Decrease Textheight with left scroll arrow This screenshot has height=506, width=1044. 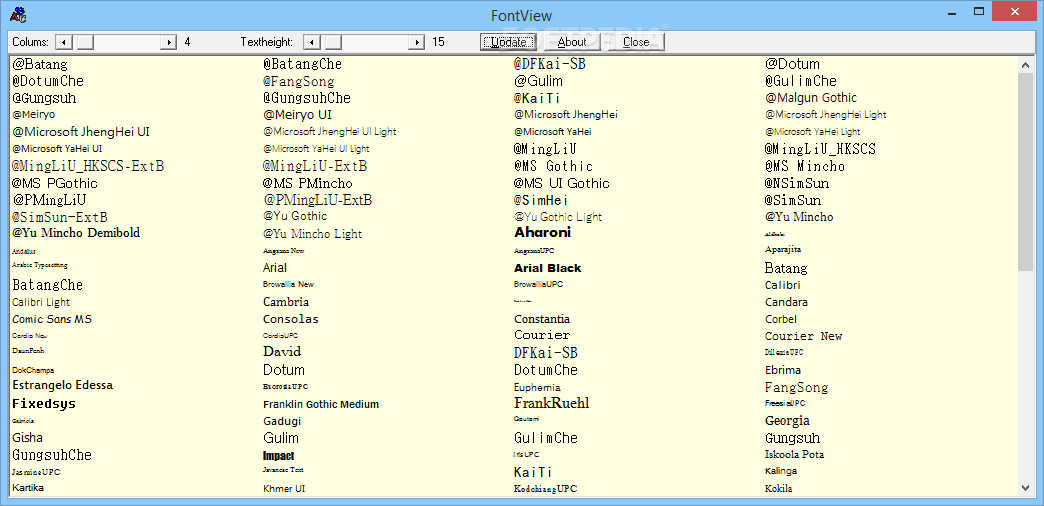pos(311,42)
